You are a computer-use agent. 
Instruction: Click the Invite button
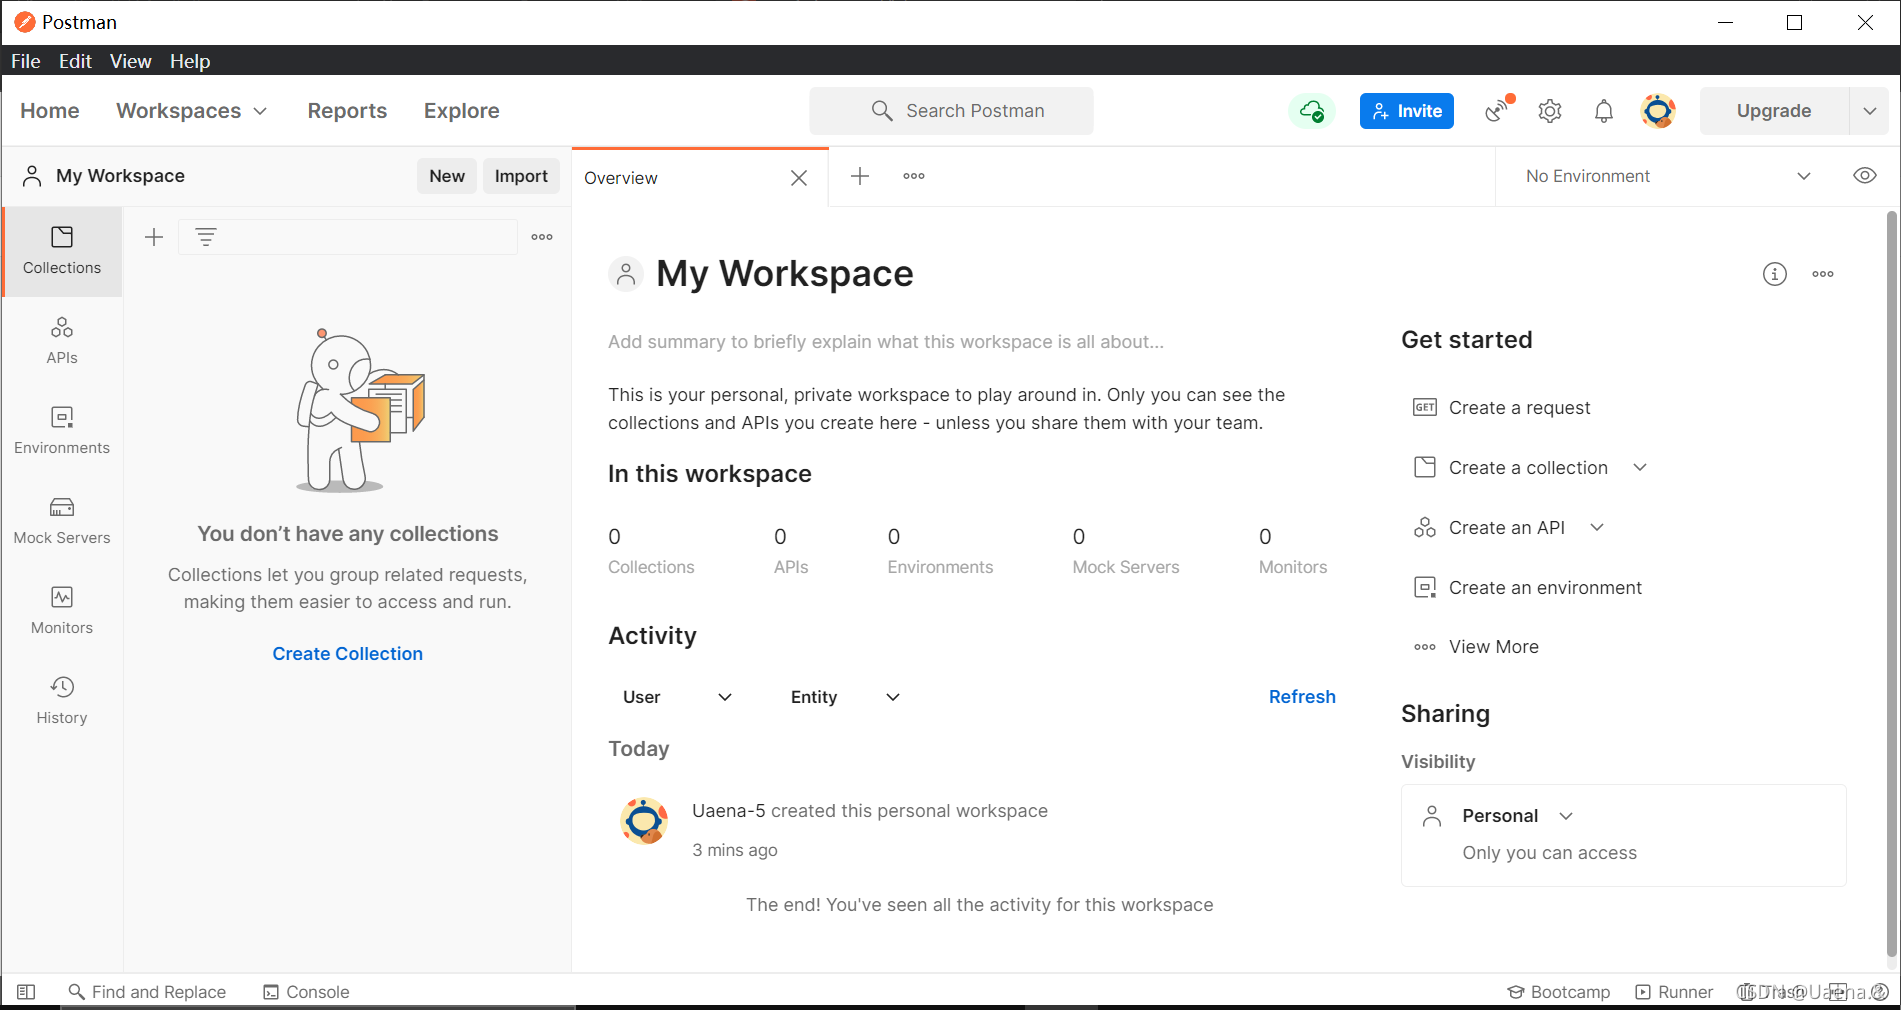coord(1407,111)
